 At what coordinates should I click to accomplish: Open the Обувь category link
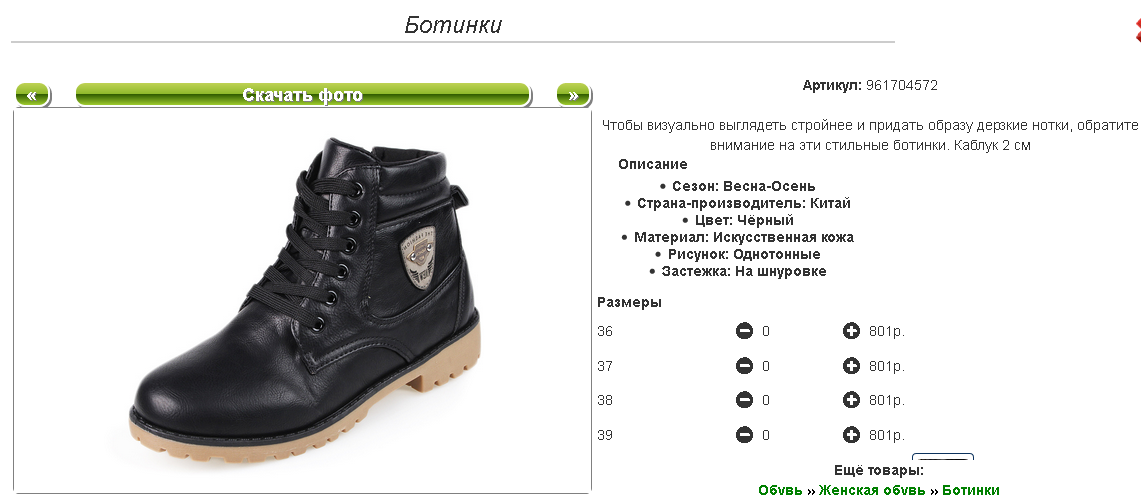(780, 490)
